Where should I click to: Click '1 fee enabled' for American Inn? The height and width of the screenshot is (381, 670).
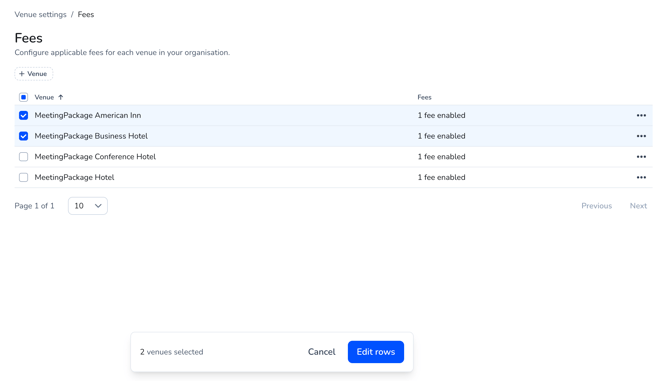441,115
